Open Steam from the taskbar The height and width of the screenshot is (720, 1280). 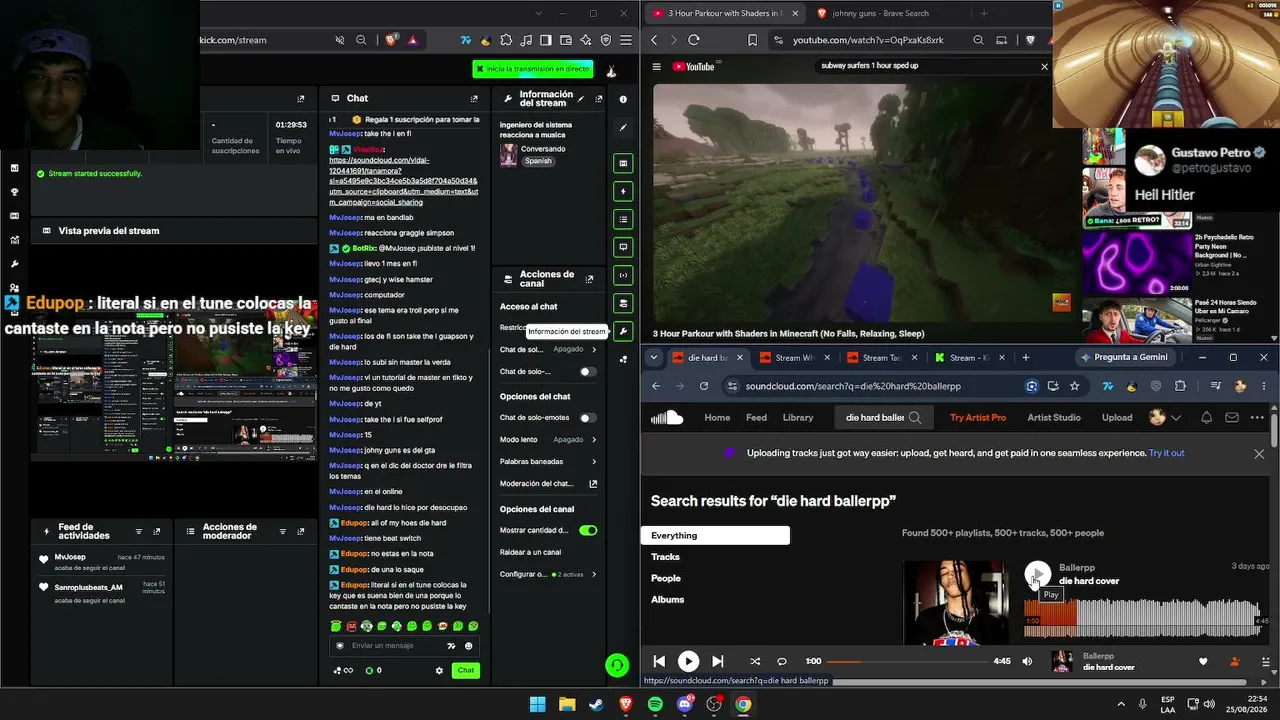pos(596,704)
